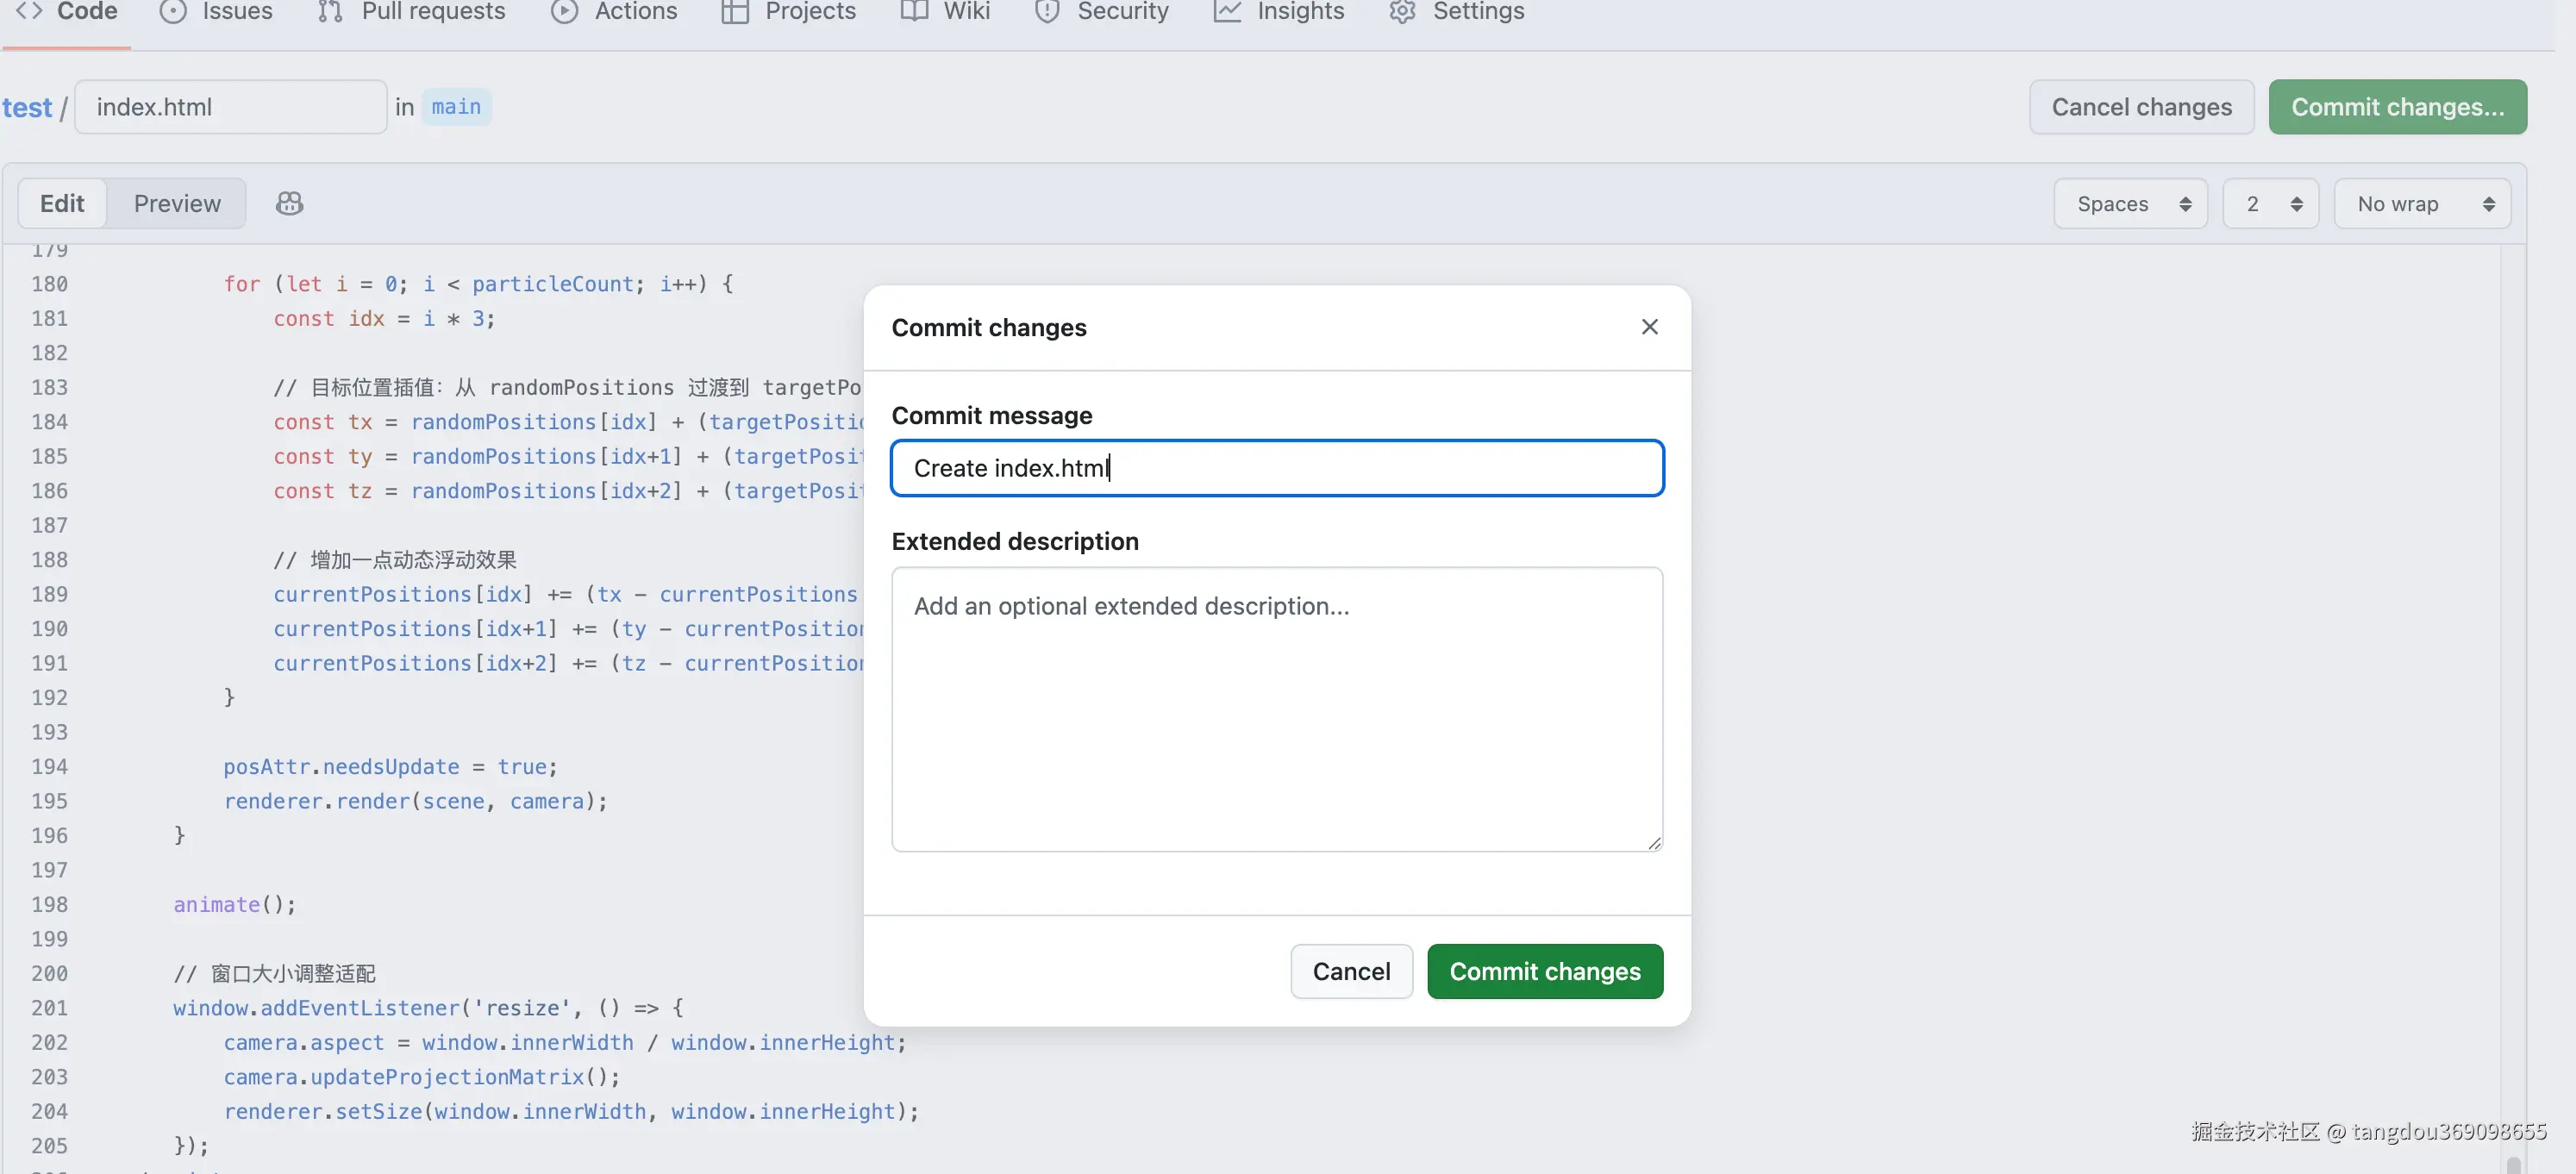Click Cancel in the commit dialog
This screenshot has width=2576, height=1174.
[x=1351, y=971]
